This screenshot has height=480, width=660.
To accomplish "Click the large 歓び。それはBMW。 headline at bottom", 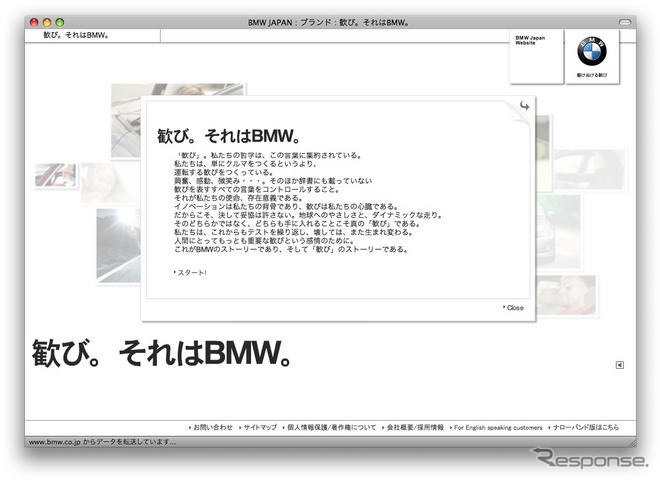I will pyautogui.click(x=162, y=353).
